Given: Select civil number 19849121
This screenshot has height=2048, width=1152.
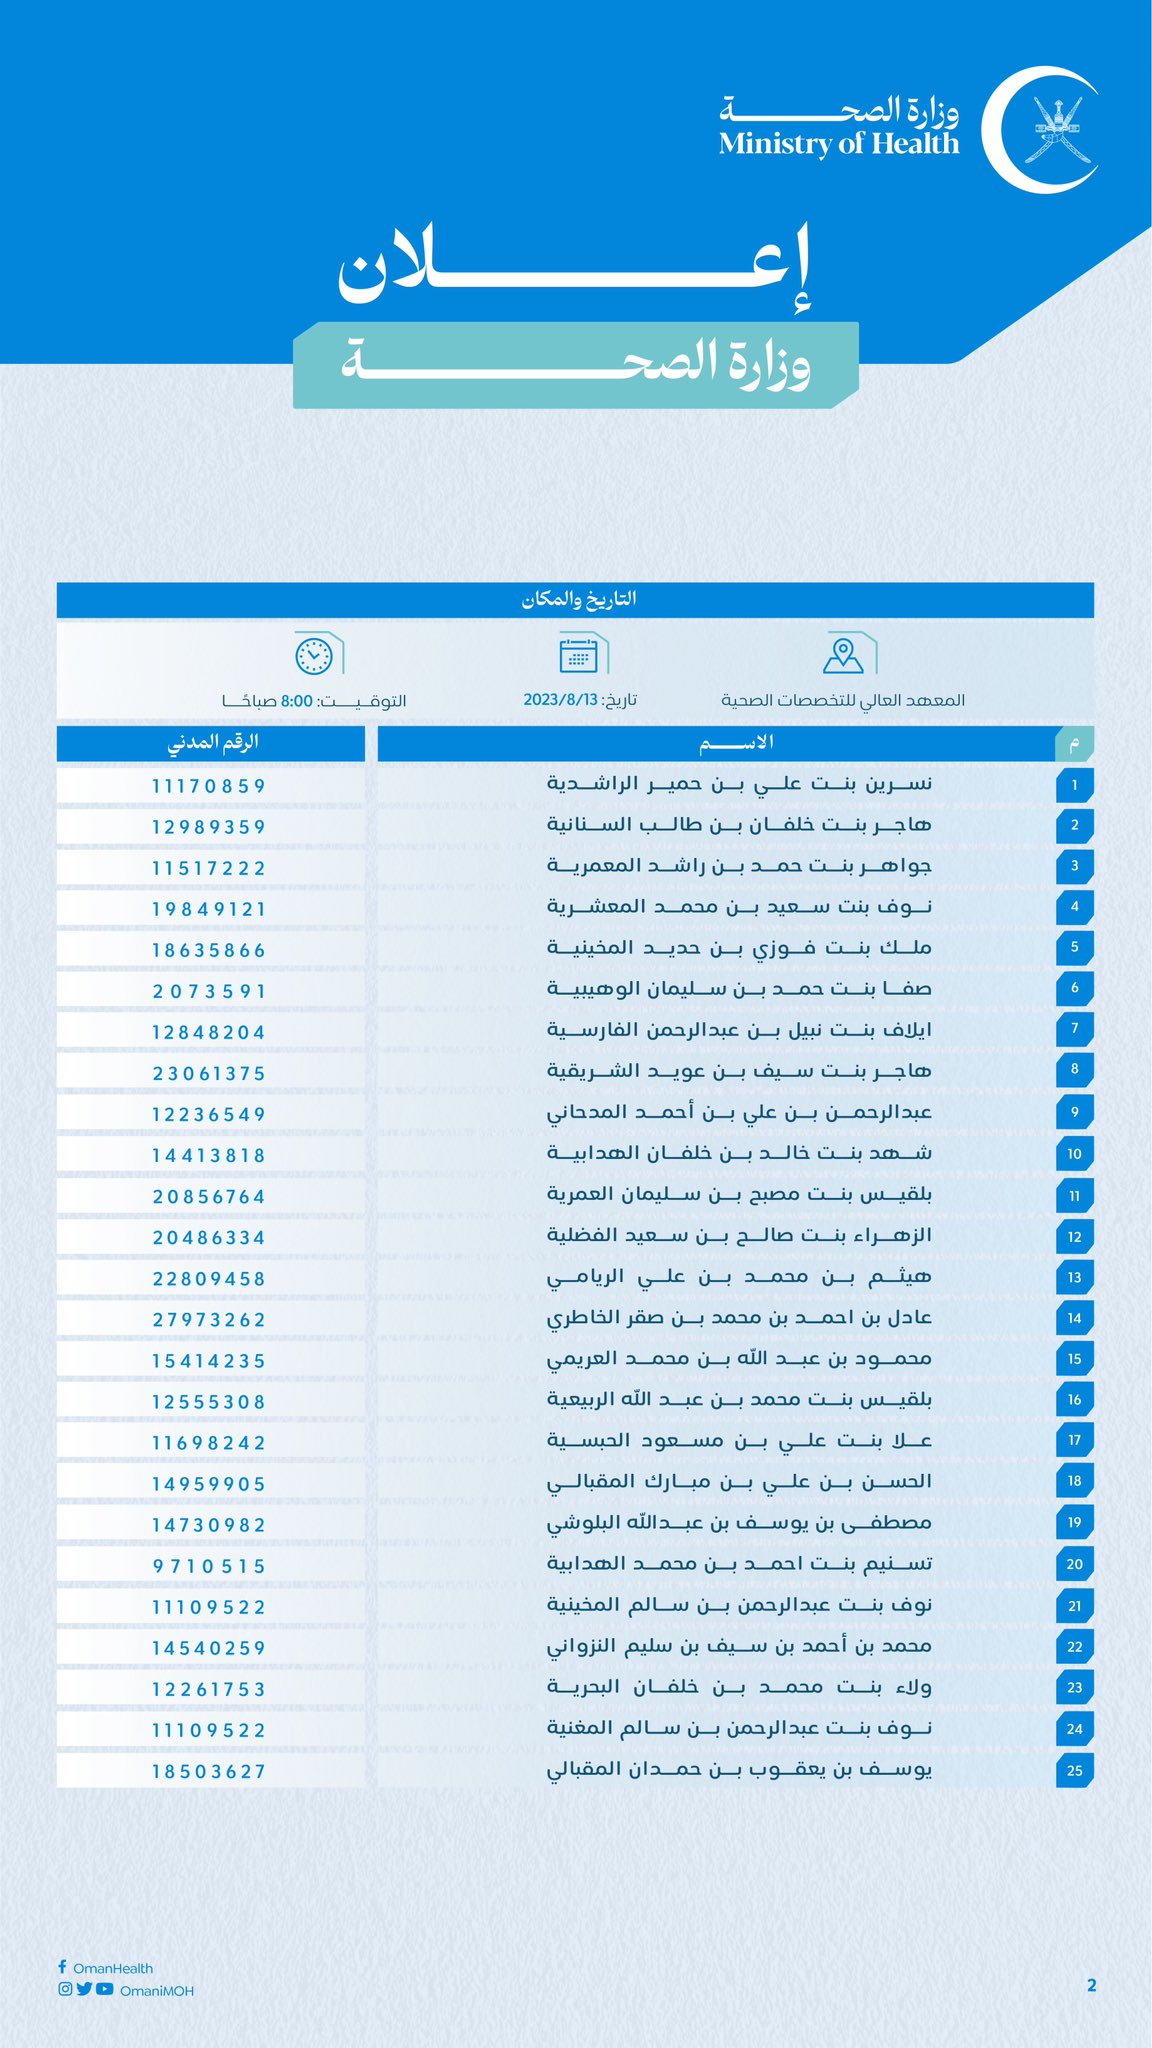Looking at the screenshot, I should [210, 909].
